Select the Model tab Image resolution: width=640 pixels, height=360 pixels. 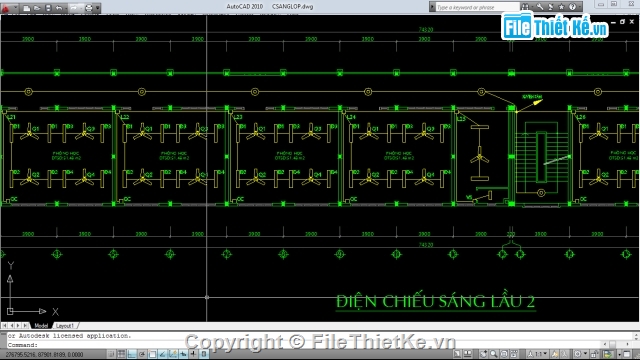point(41,326)
